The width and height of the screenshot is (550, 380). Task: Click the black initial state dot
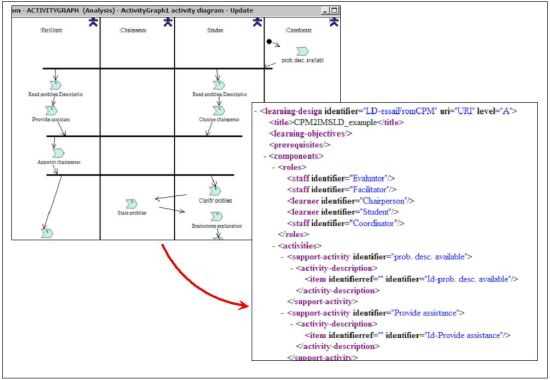coord(269,41)
